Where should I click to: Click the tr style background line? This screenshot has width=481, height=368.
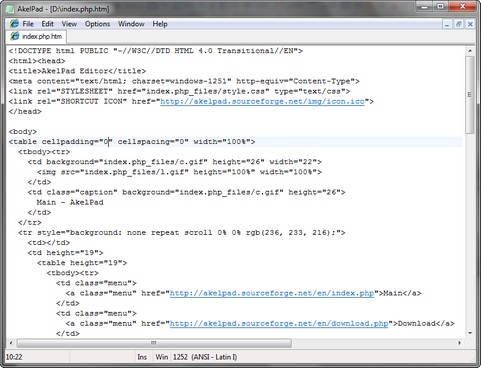click(x=182, y=232)
